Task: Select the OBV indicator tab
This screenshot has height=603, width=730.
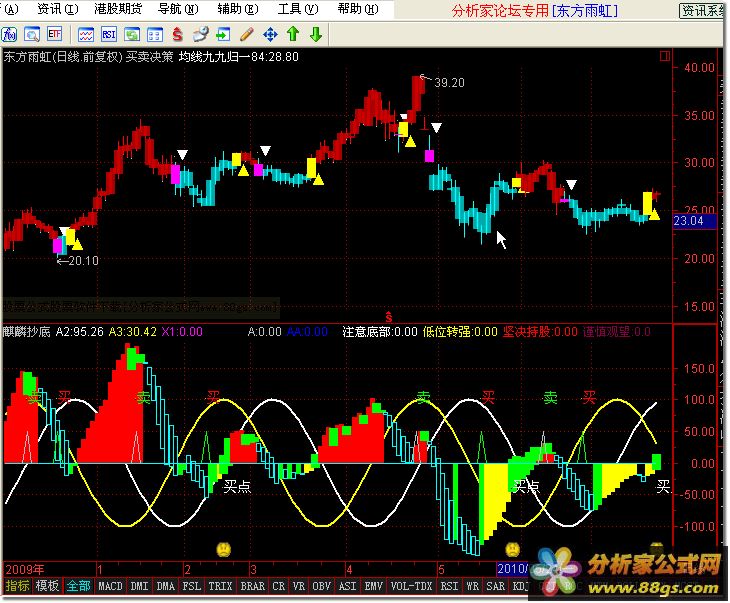Action: (321, 586)
